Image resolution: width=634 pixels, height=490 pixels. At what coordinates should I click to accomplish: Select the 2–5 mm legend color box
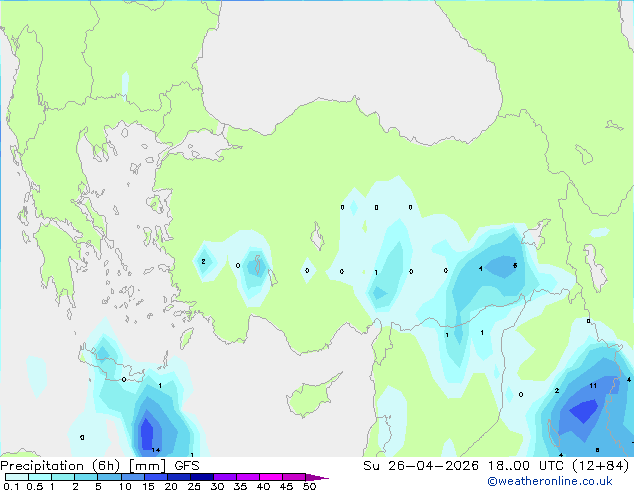coord(86,477)
